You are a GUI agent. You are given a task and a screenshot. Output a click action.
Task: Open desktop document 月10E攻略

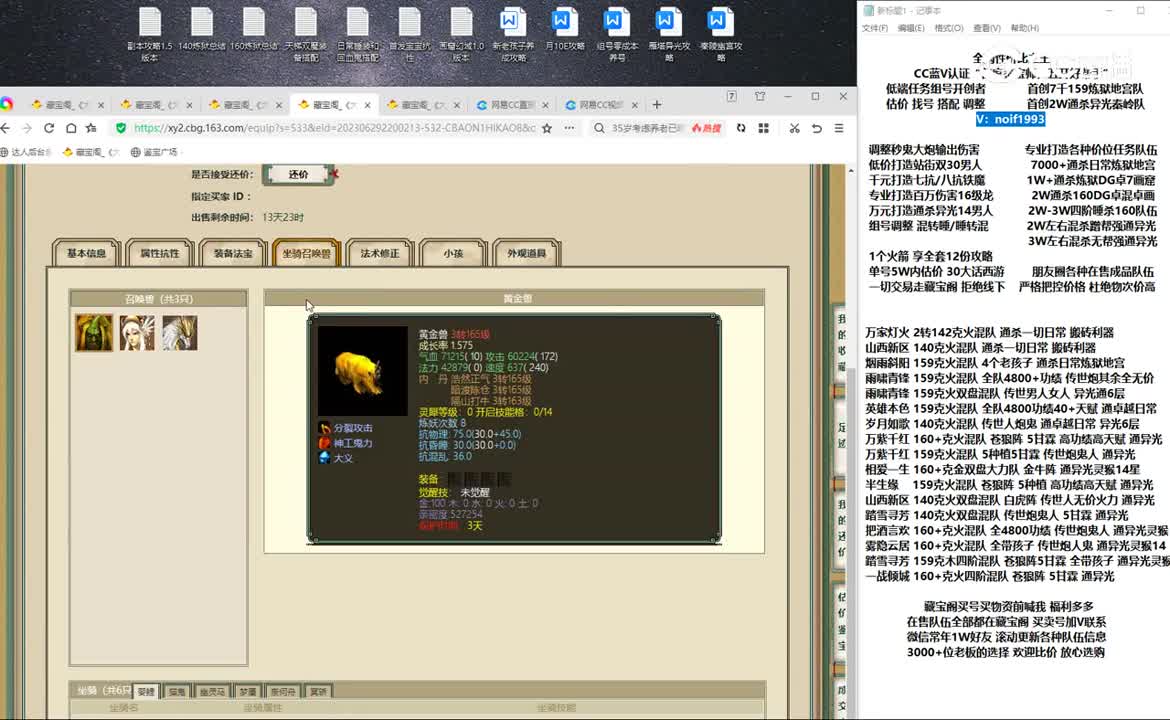click(x=565, y=30)
